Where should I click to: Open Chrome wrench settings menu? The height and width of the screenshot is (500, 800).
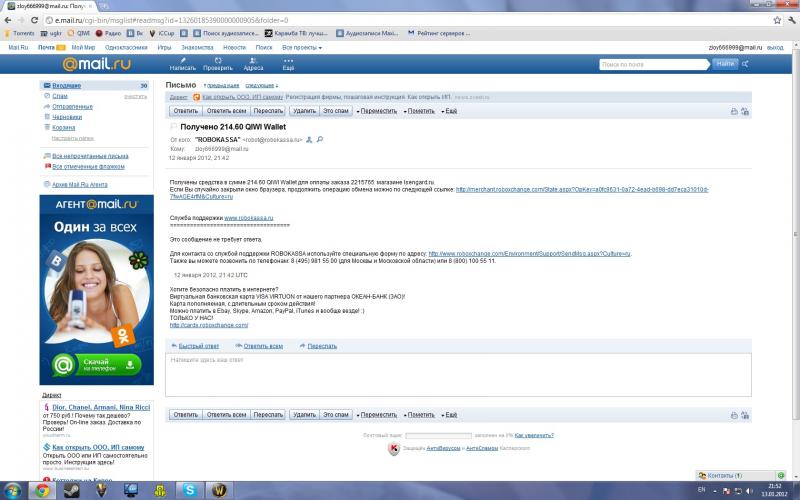pos(792,20)
